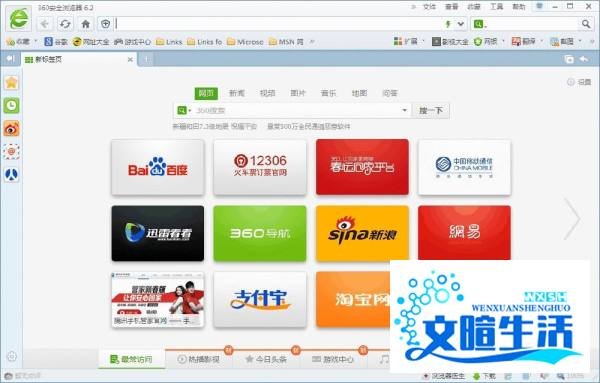Open the Microso bookmark folder
This screenshot has height=383, width=600.
coord(245,42)
